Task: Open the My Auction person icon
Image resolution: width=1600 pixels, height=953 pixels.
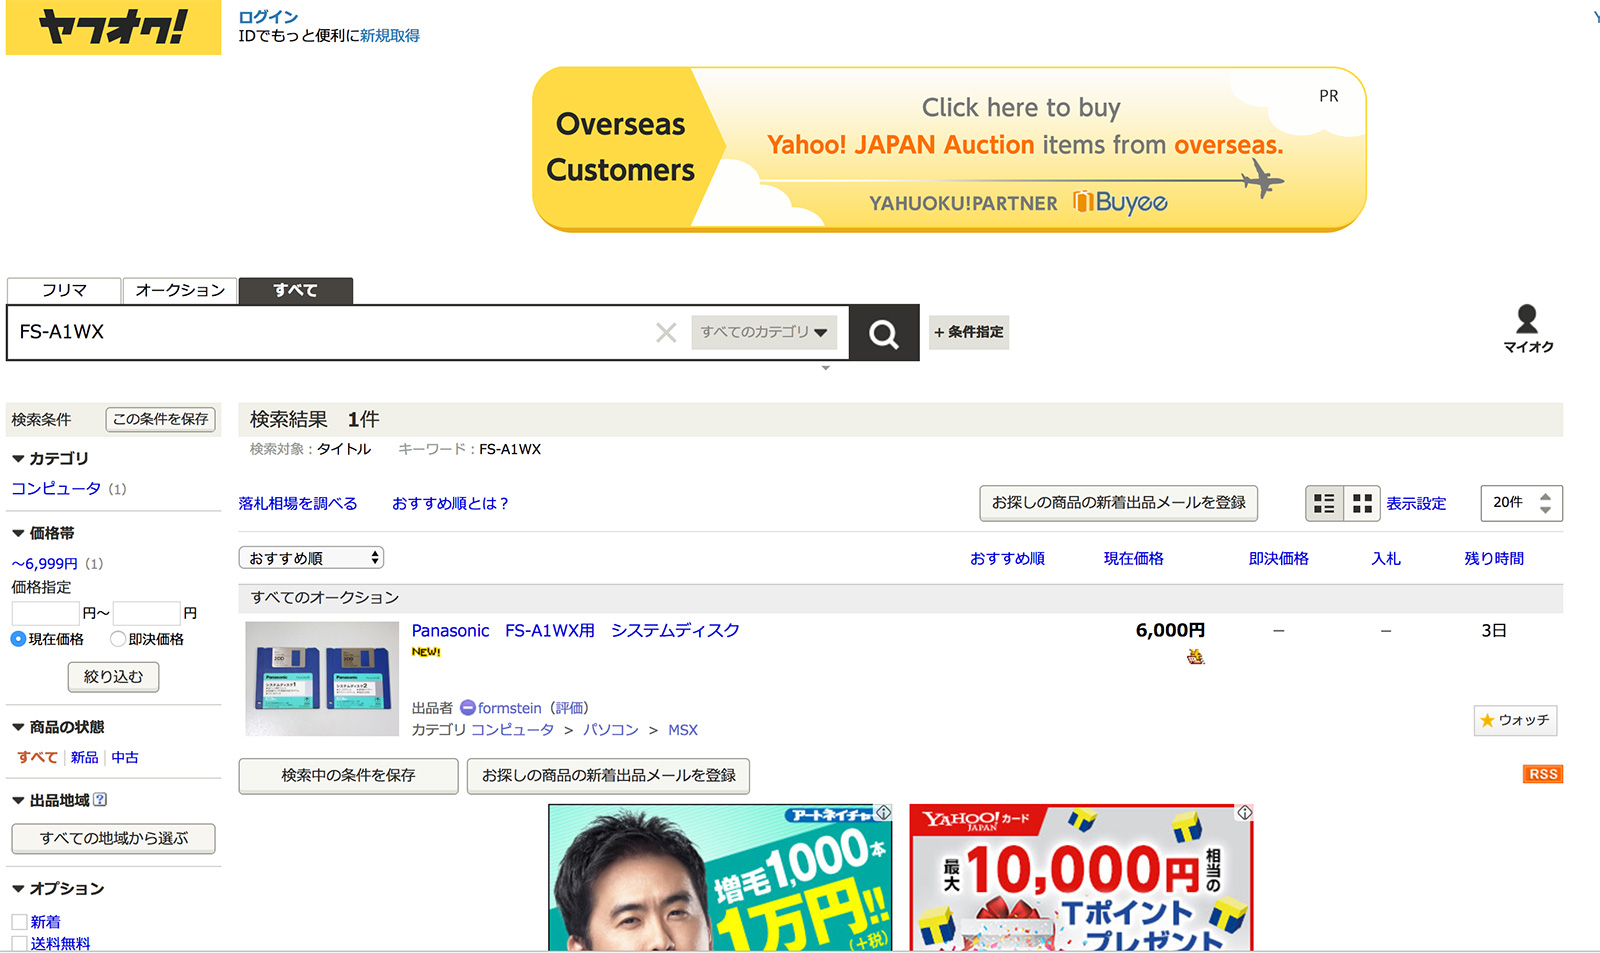Action: point(1527,318)
